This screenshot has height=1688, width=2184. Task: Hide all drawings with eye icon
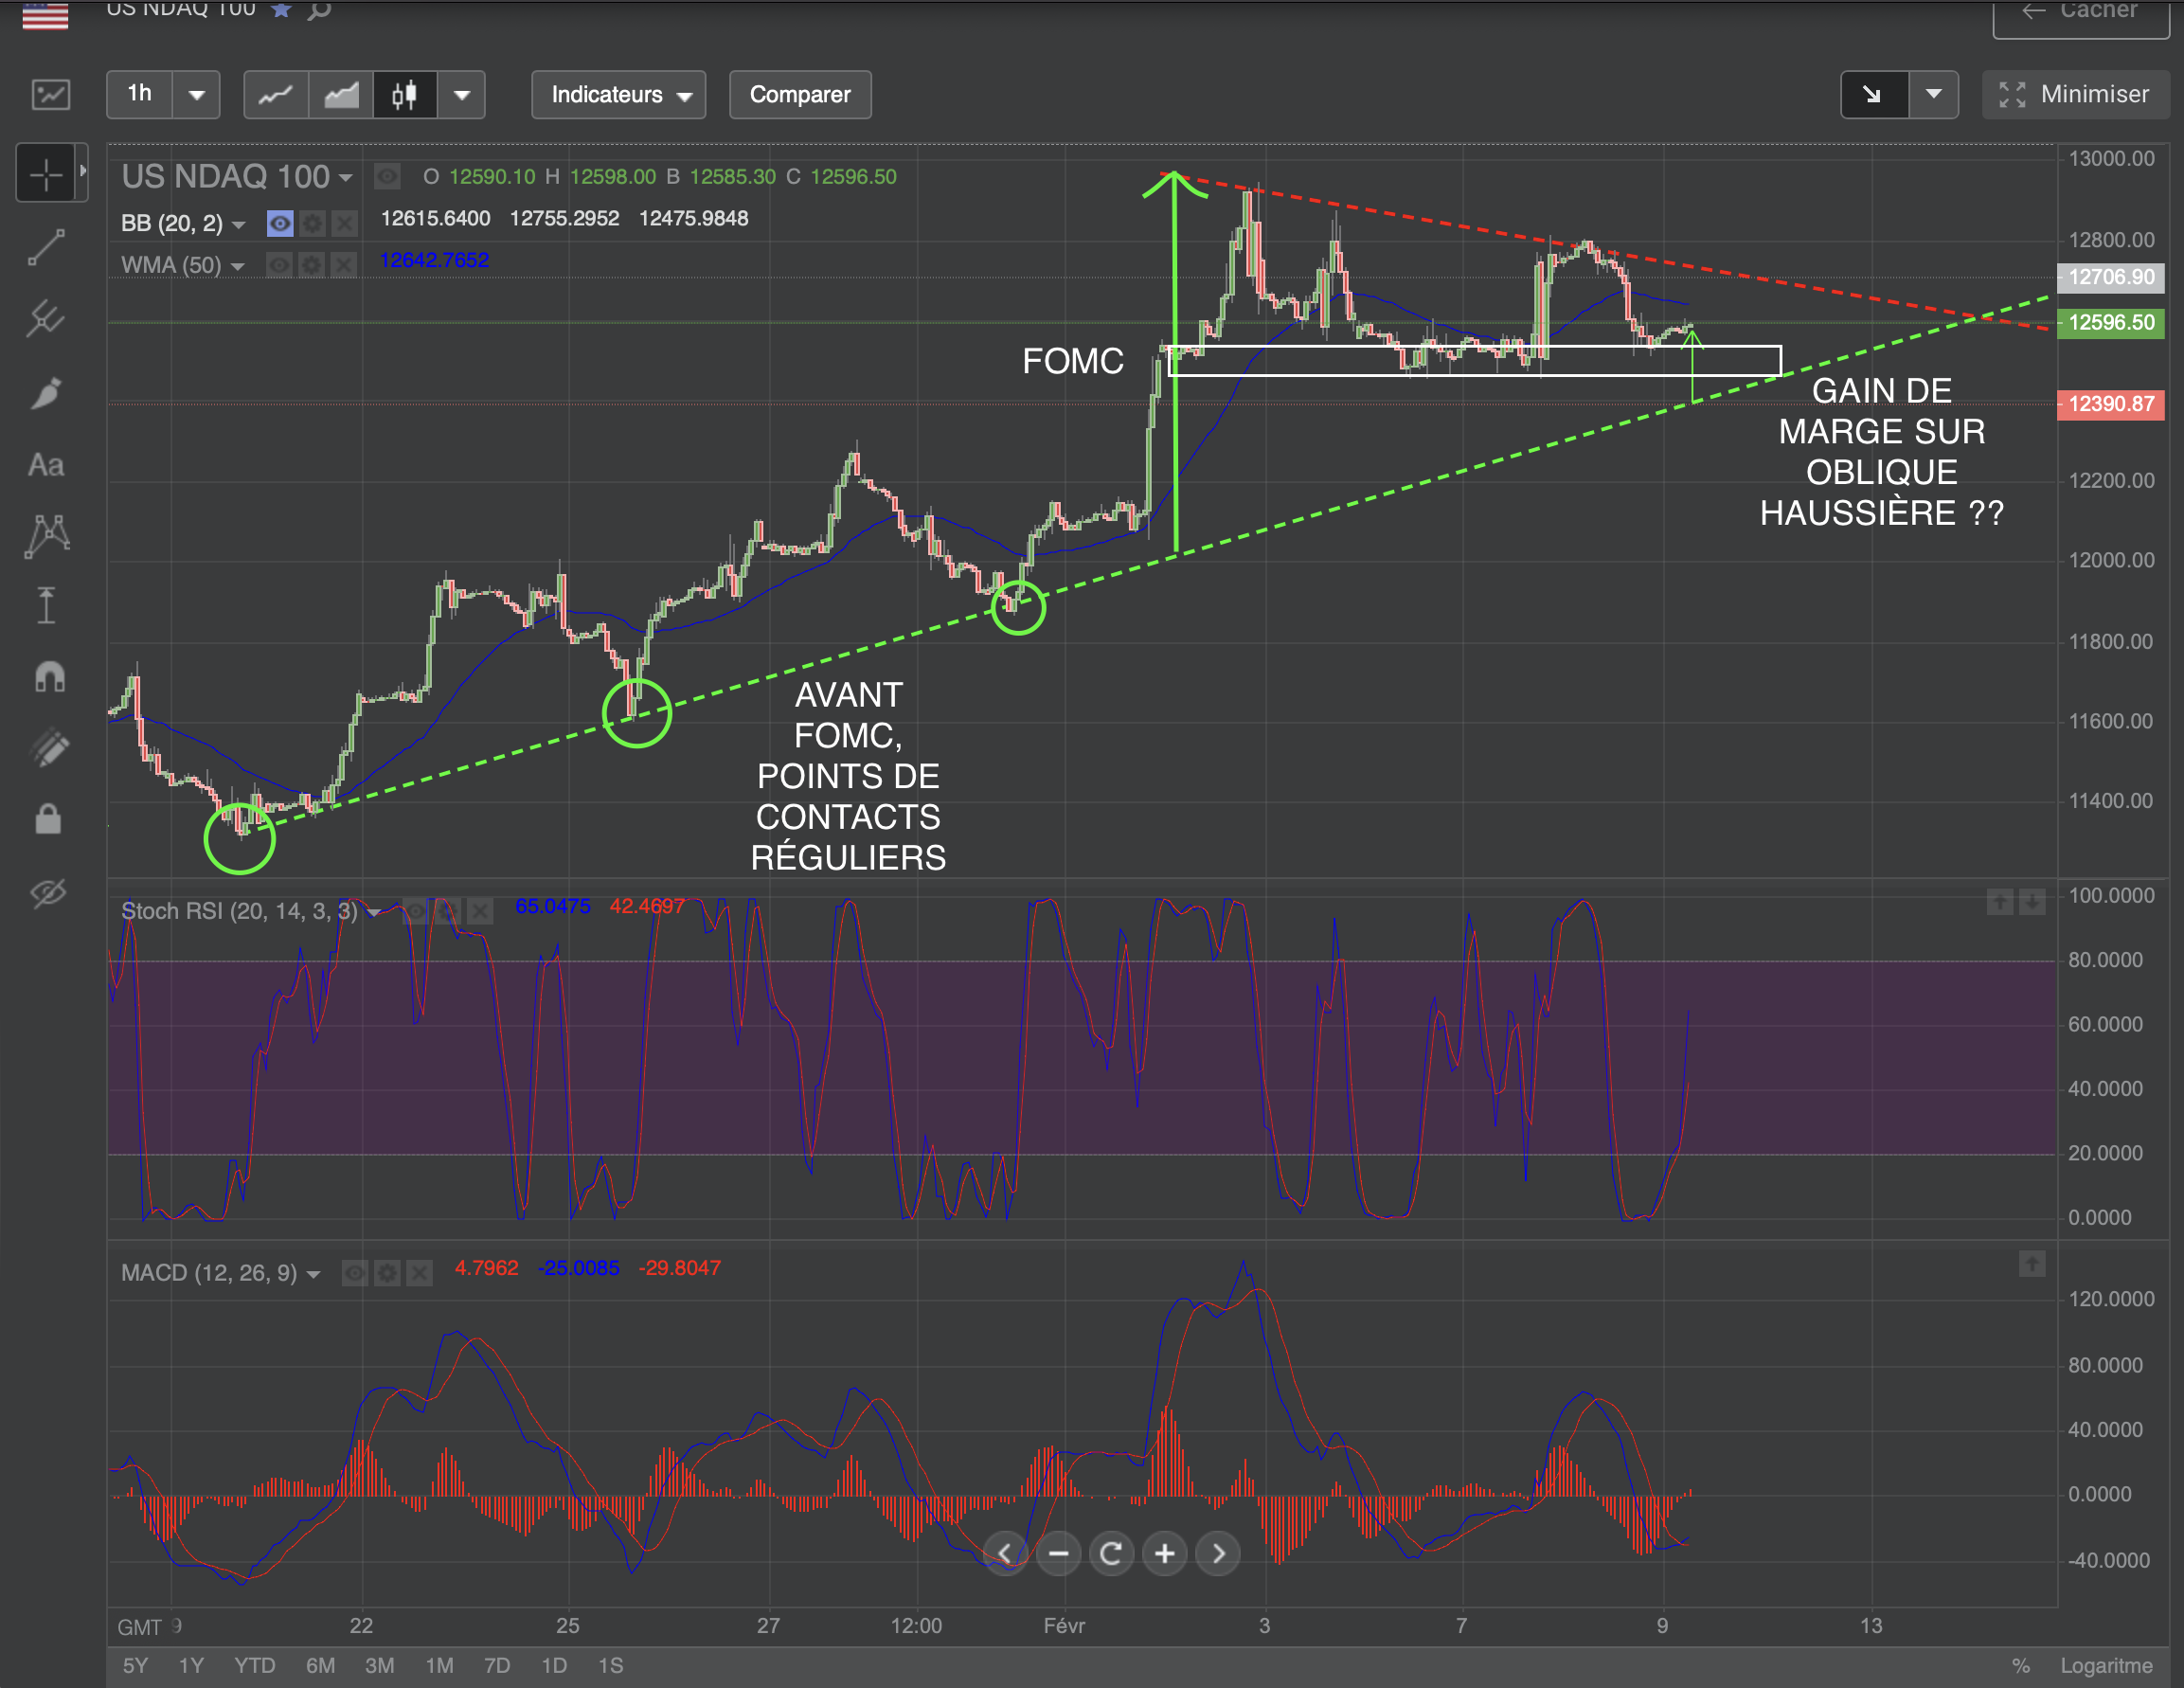[48, 892]
